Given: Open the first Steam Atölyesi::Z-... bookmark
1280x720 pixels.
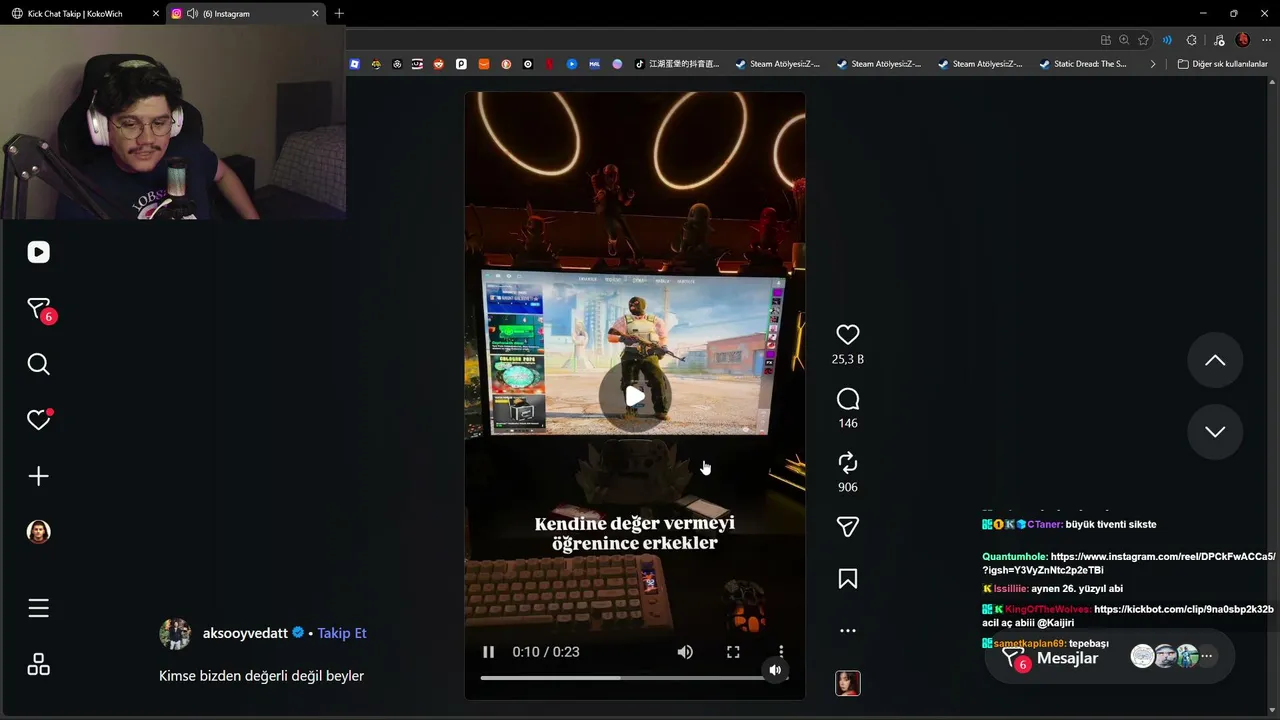Looking at the screenshot, I should pos(777,64).
